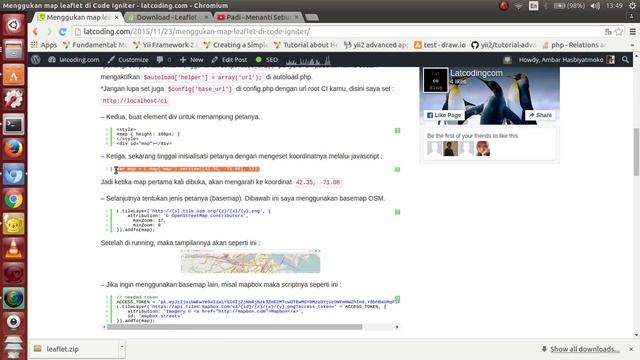Expand the bookmarks bar overflow chevron
Viewport: 640px width, 360px height.
point(632,45)
